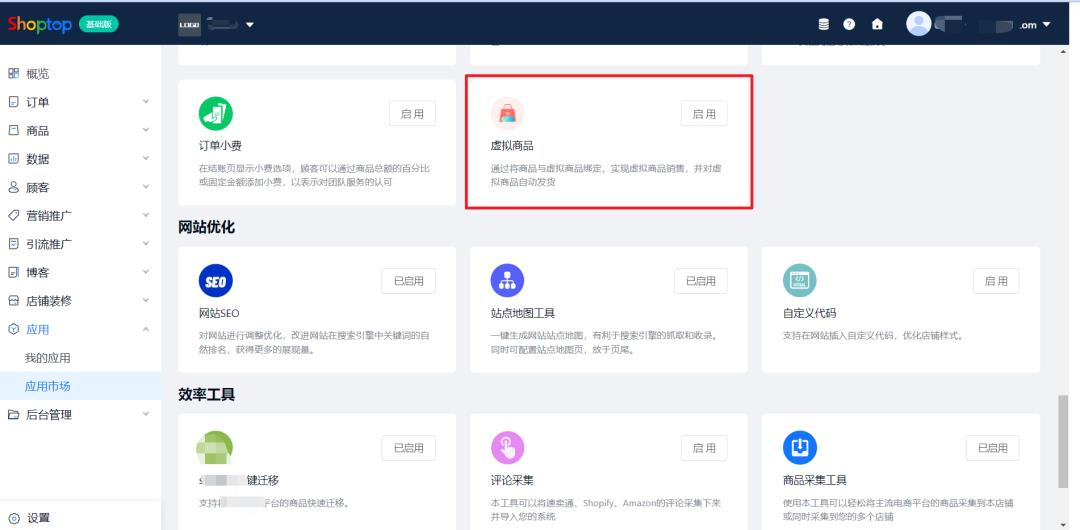Click the 站点地图工具 card title

pyautogui.click(x=522, y=313)
